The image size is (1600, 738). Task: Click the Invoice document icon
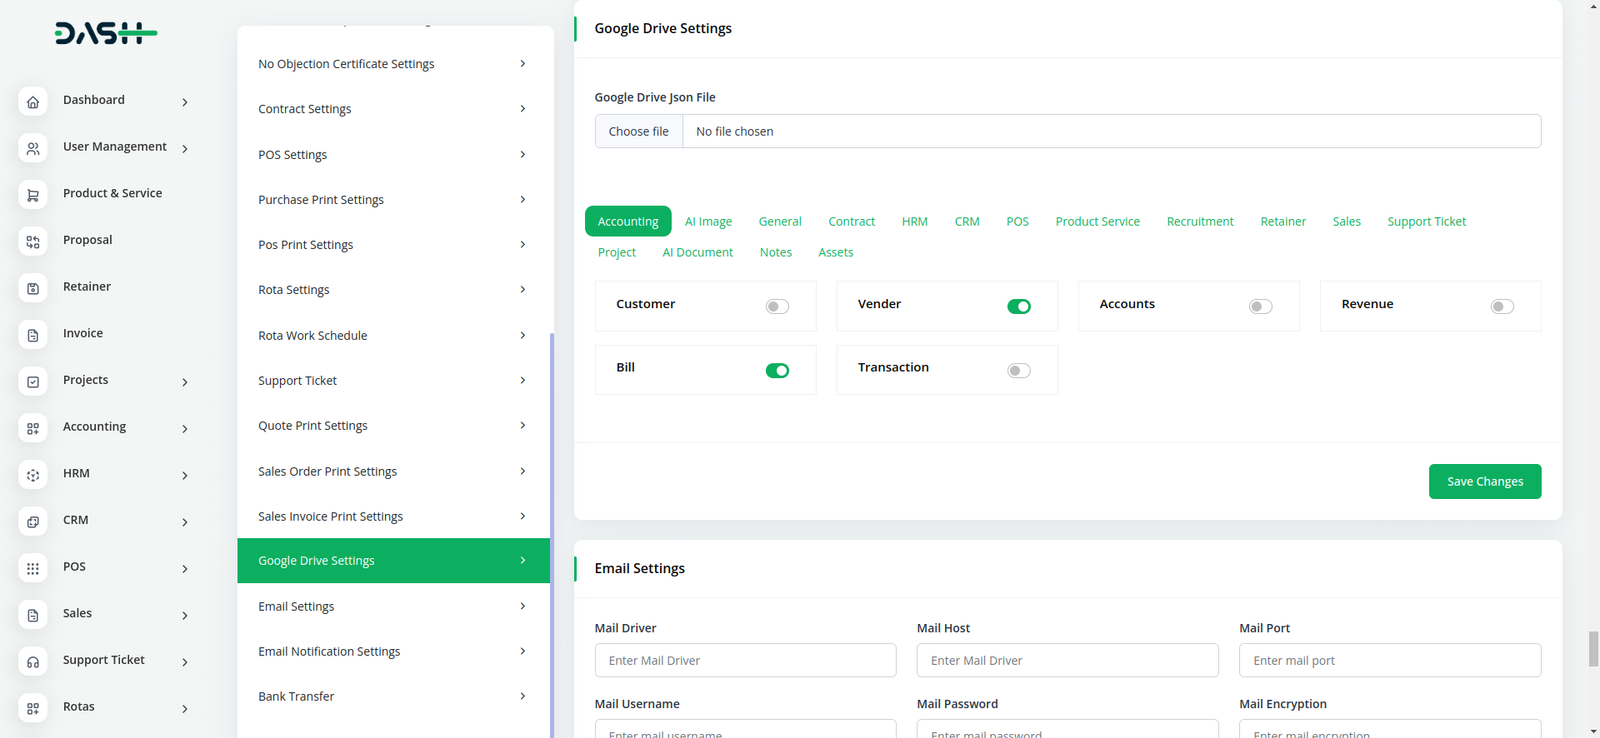[x=33, y=335]
